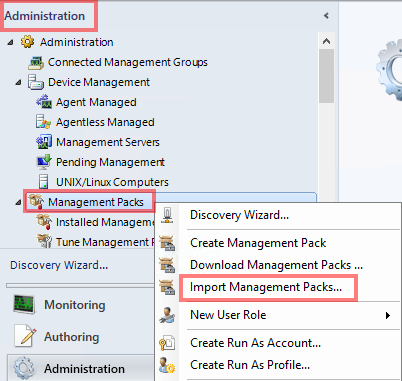Click the navigation tree scroll-up arrow
The height and width of the screenshot is (381, 402).
[x=326, y=41]
